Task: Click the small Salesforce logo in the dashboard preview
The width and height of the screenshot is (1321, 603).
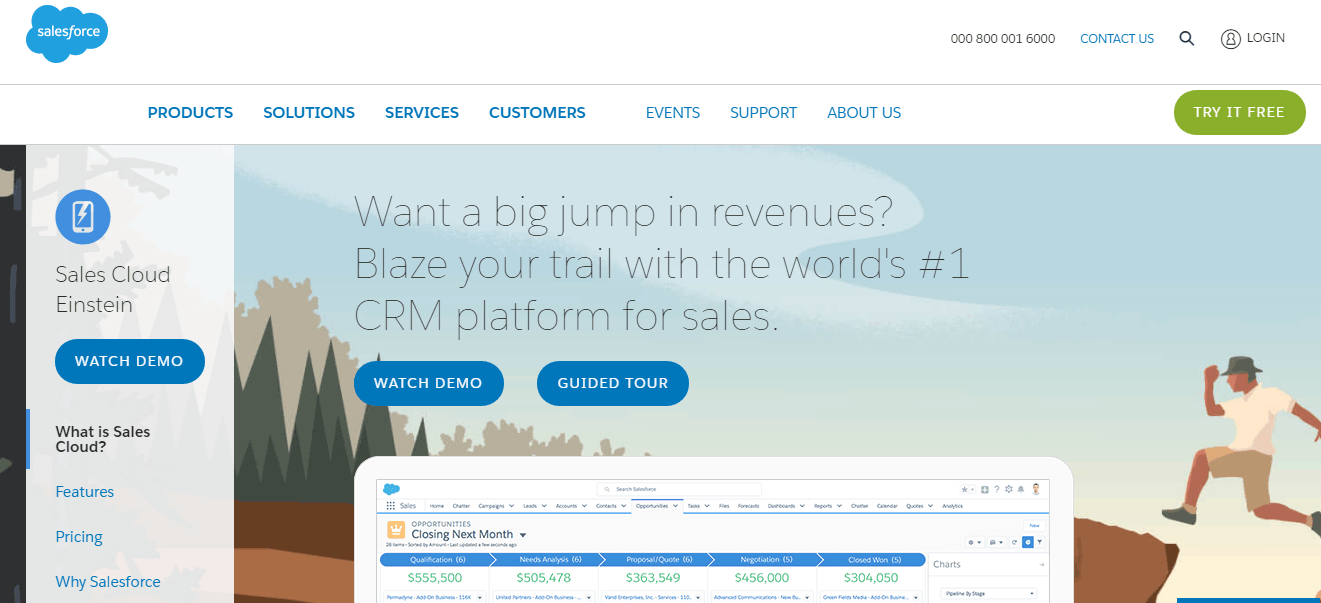Action: [392, 489]
